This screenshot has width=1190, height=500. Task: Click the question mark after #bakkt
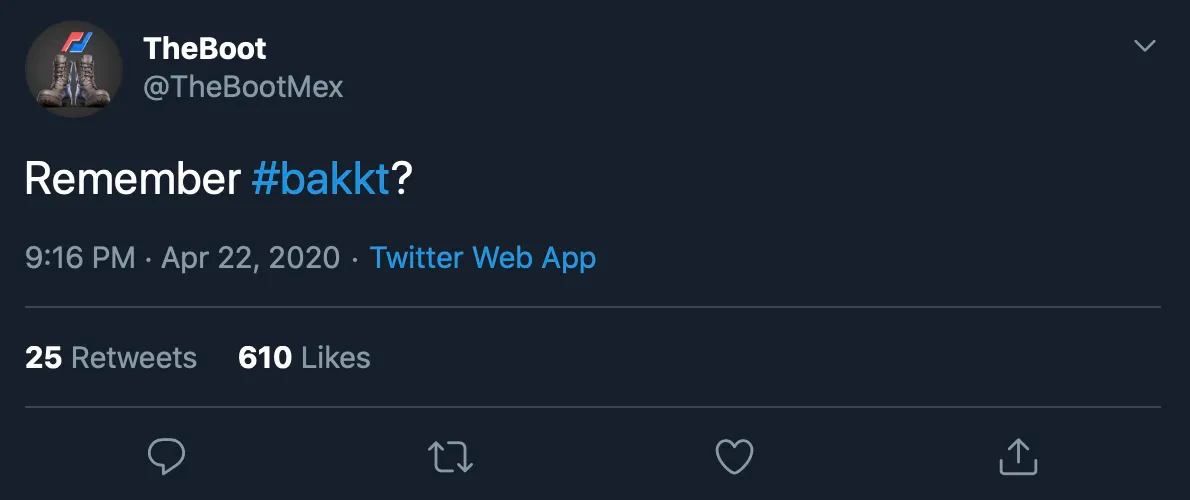tap(402, 179)
